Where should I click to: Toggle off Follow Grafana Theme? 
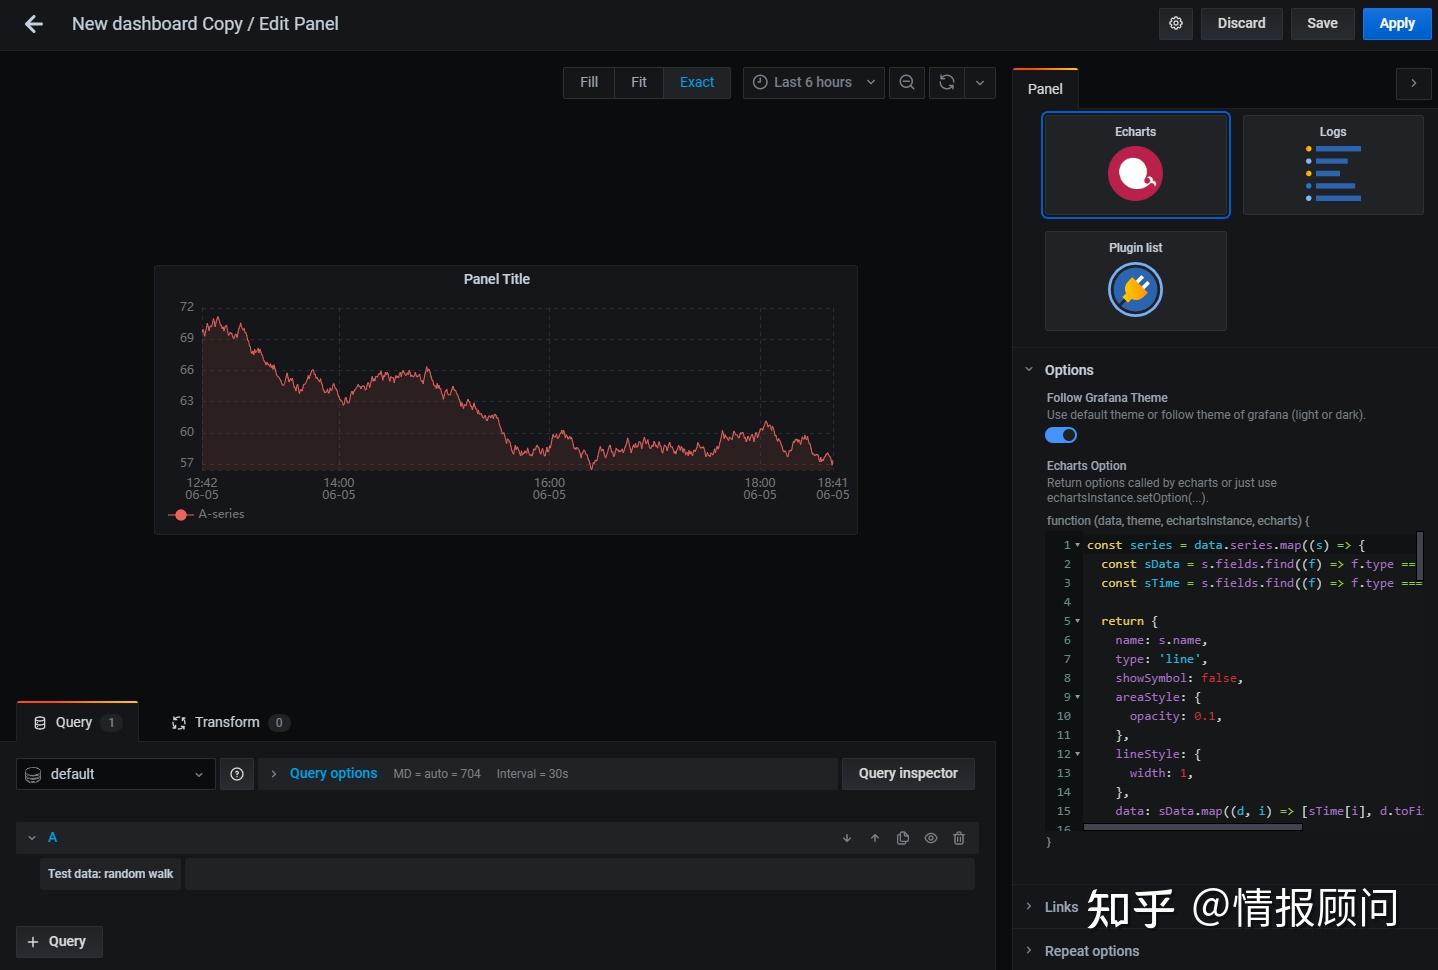pos(1061,435)
